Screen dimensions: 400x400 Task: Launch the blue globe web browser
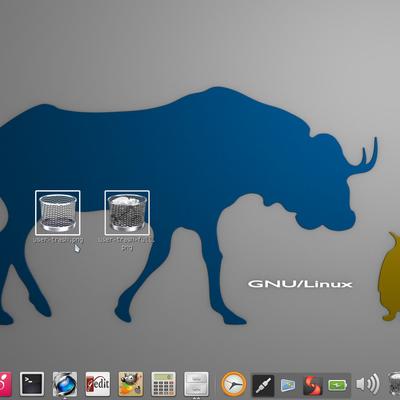click(65, 384)
